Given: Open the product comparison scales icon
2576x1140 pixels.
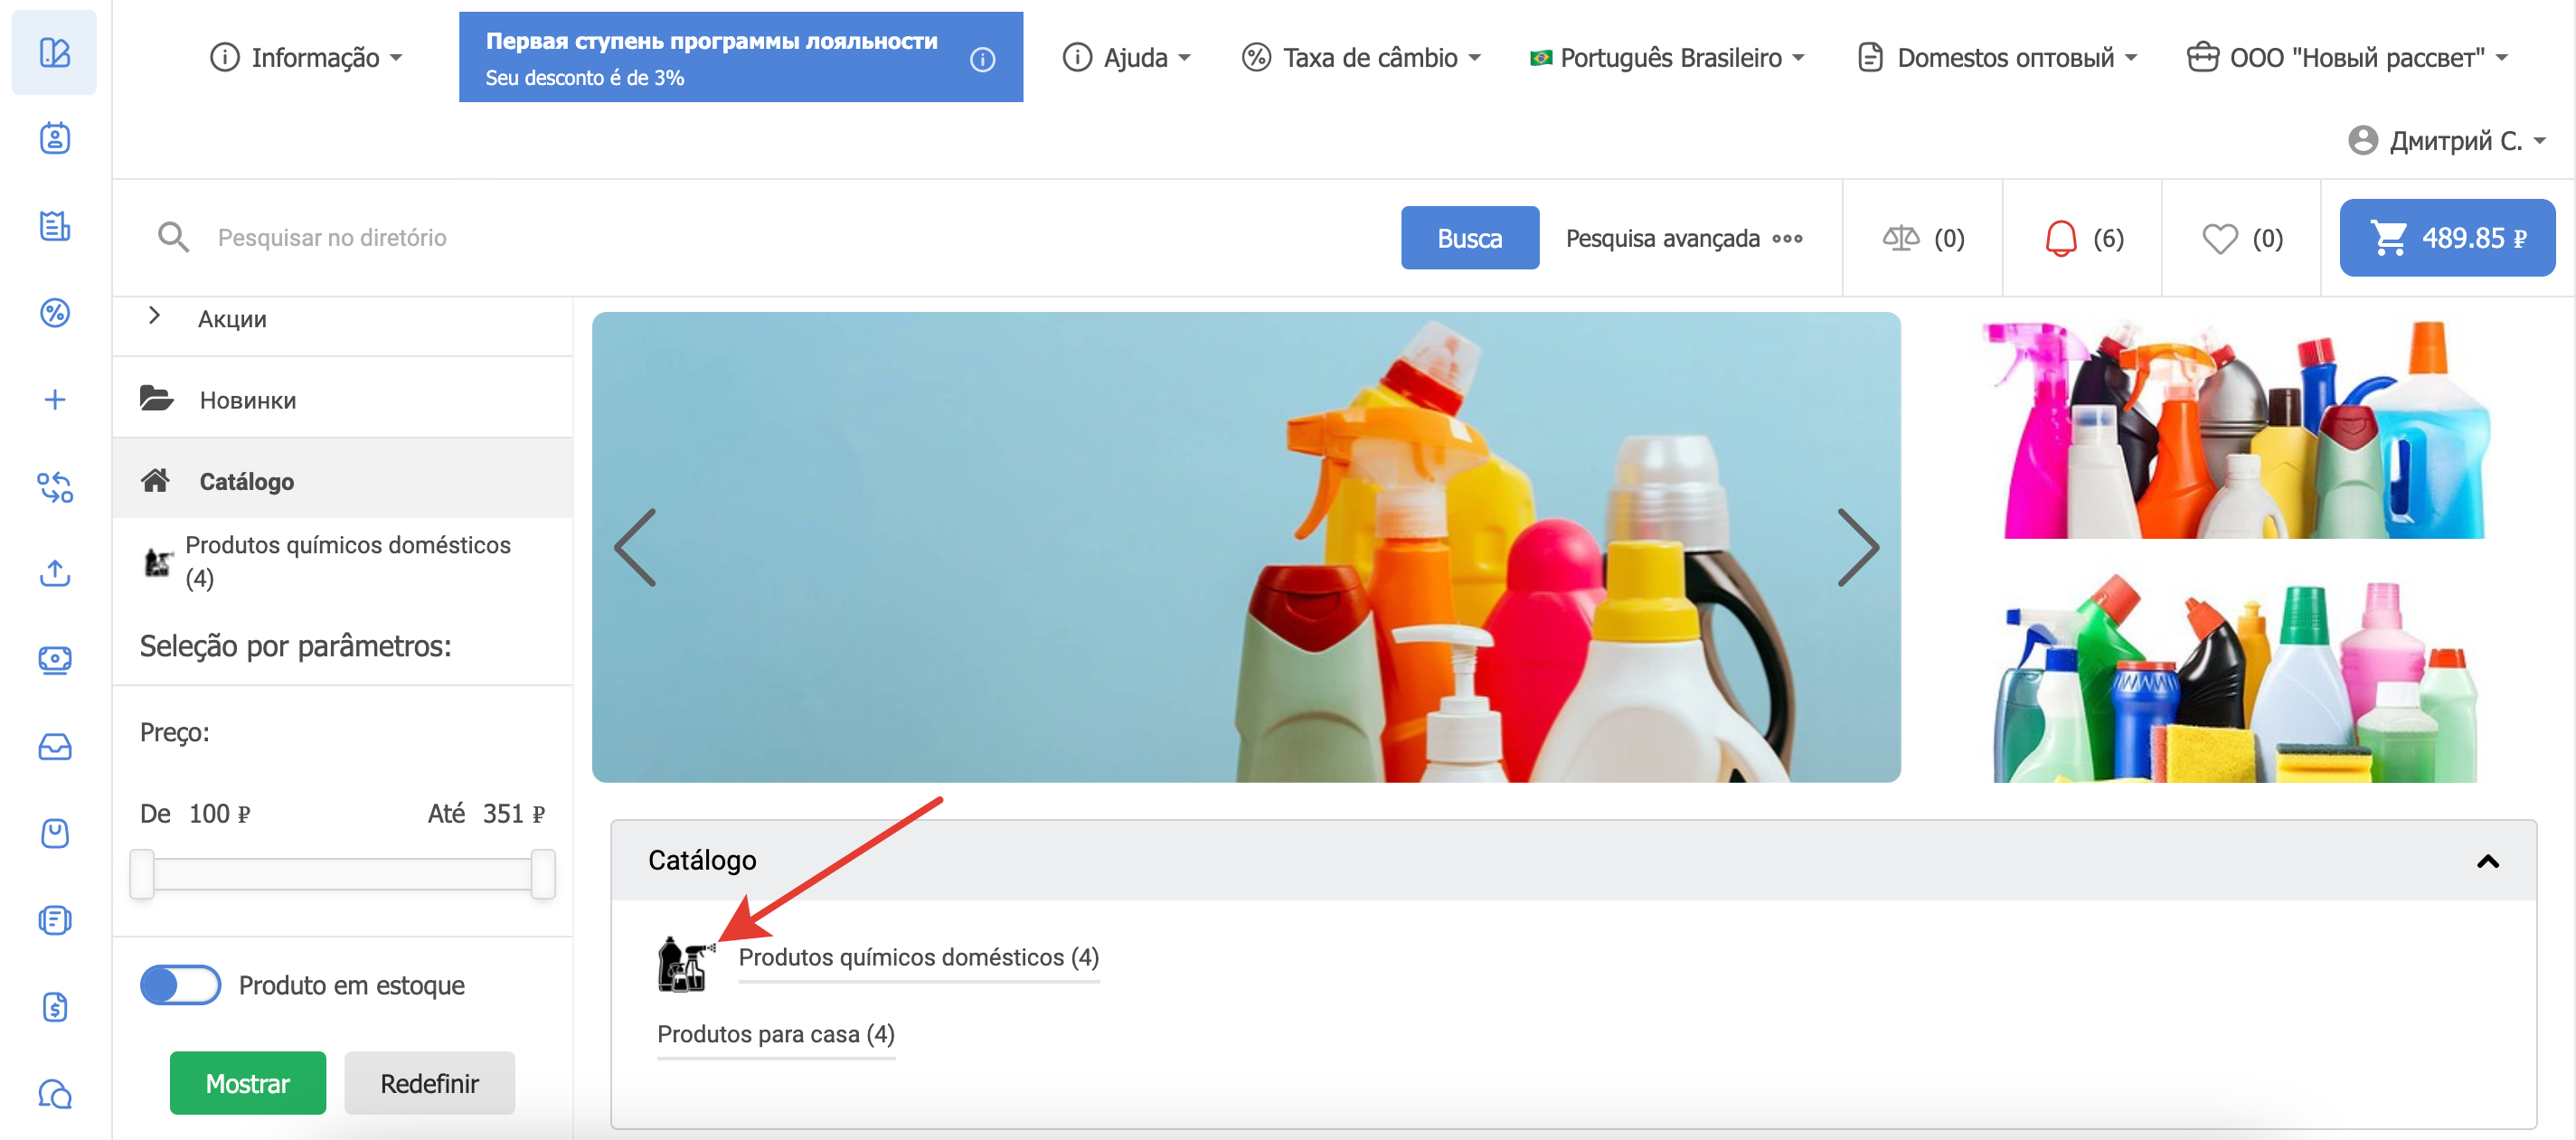Looking at the screenshot, I should (1900, 238).
